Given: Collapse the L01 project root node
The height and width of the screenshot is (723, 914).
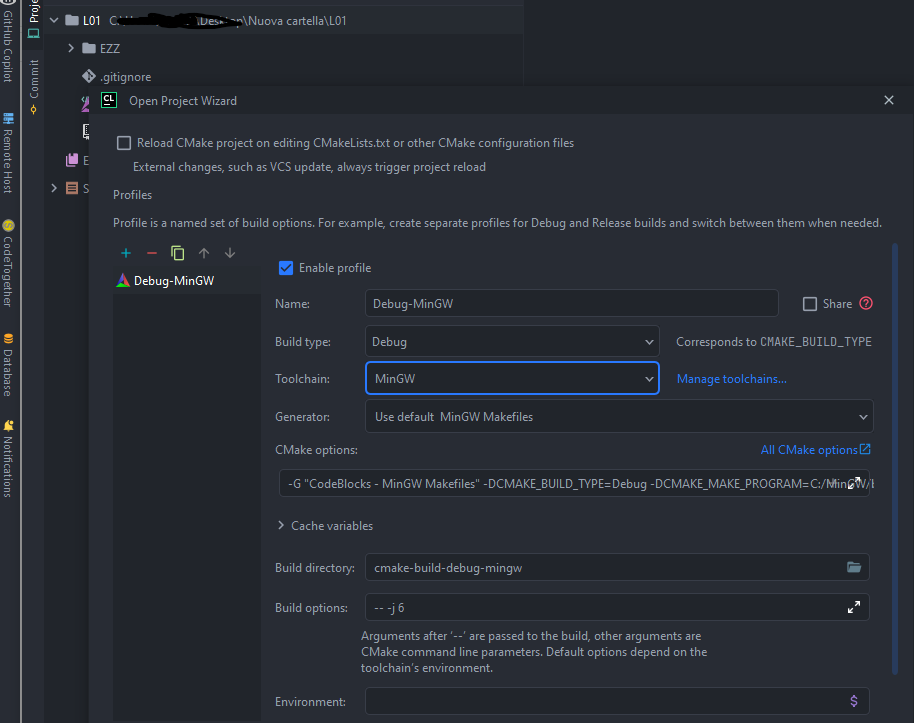Looking at the screenshot, I should [54, 20].
